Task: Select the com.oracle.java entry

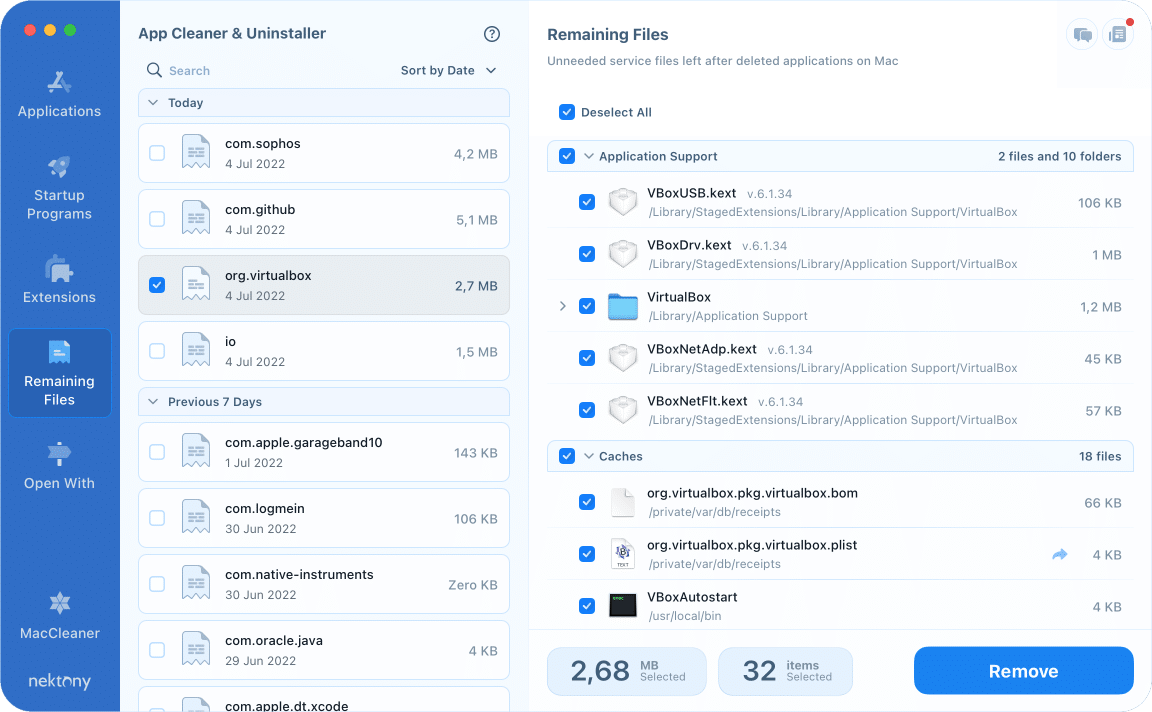Action: (324, 650)
